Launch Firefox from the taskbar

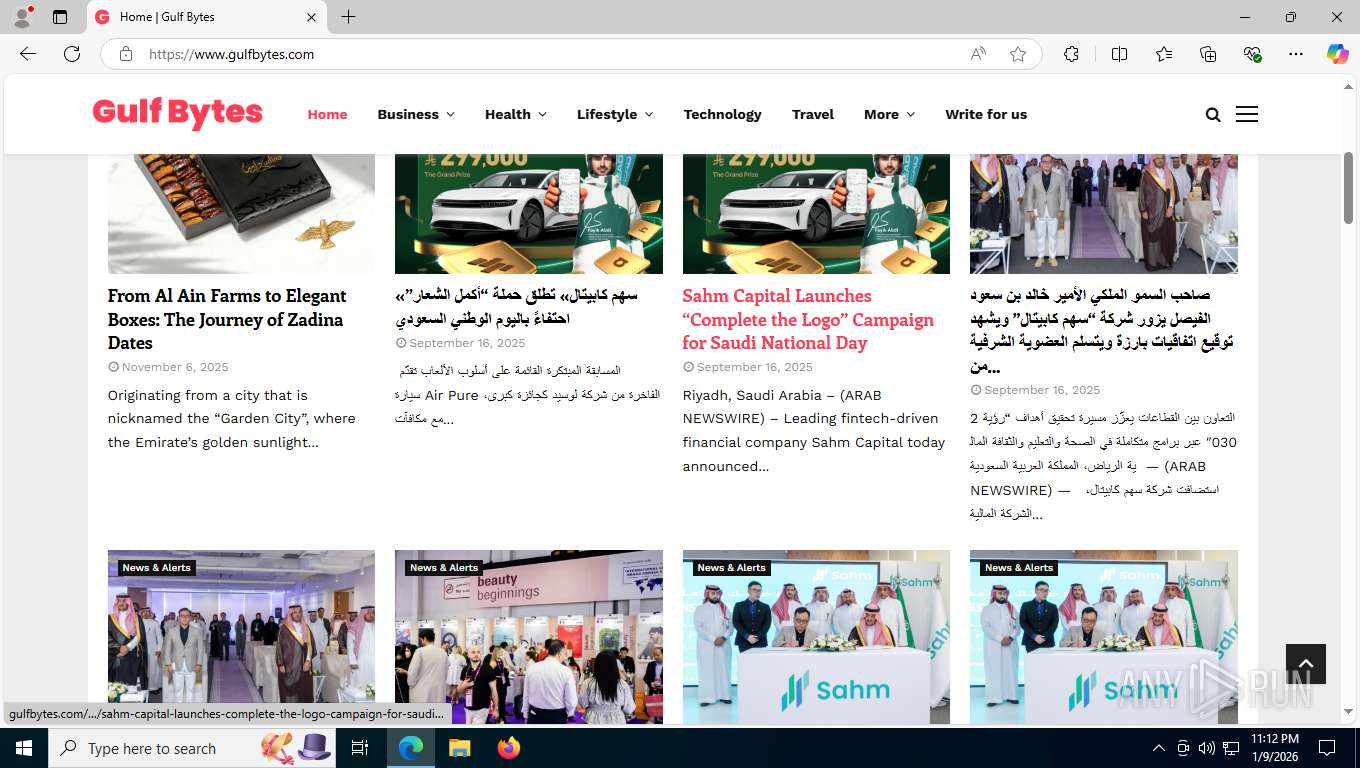[x=509, y=748]
